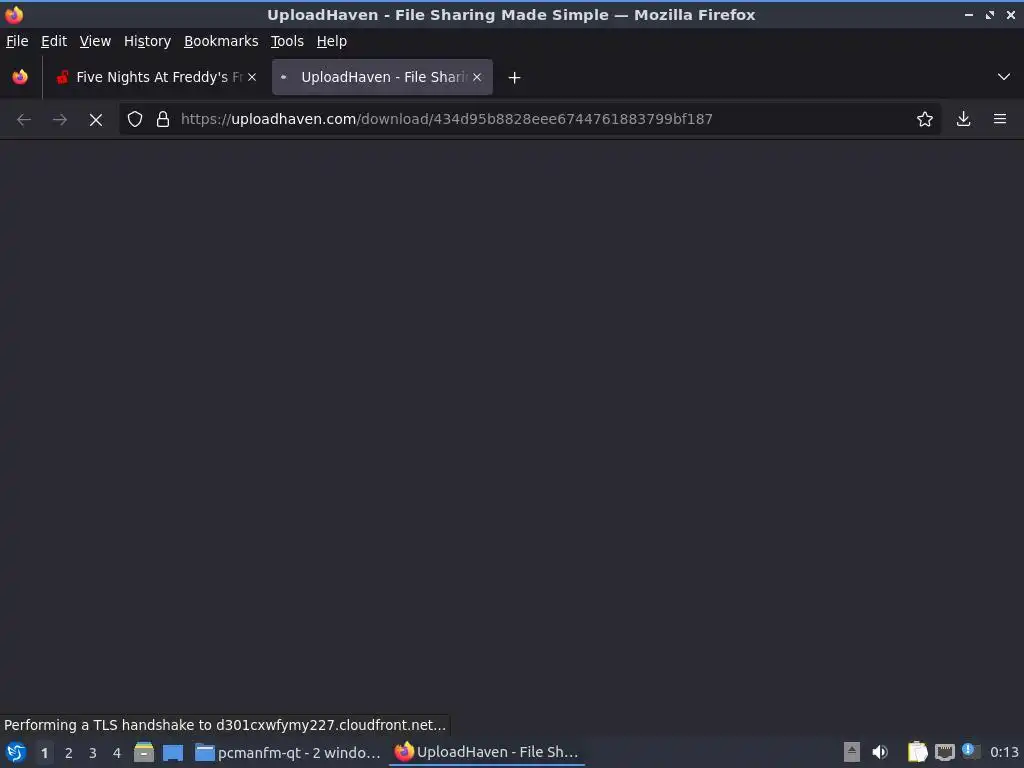
Task: Go forward one page
Action: point(60,120)
